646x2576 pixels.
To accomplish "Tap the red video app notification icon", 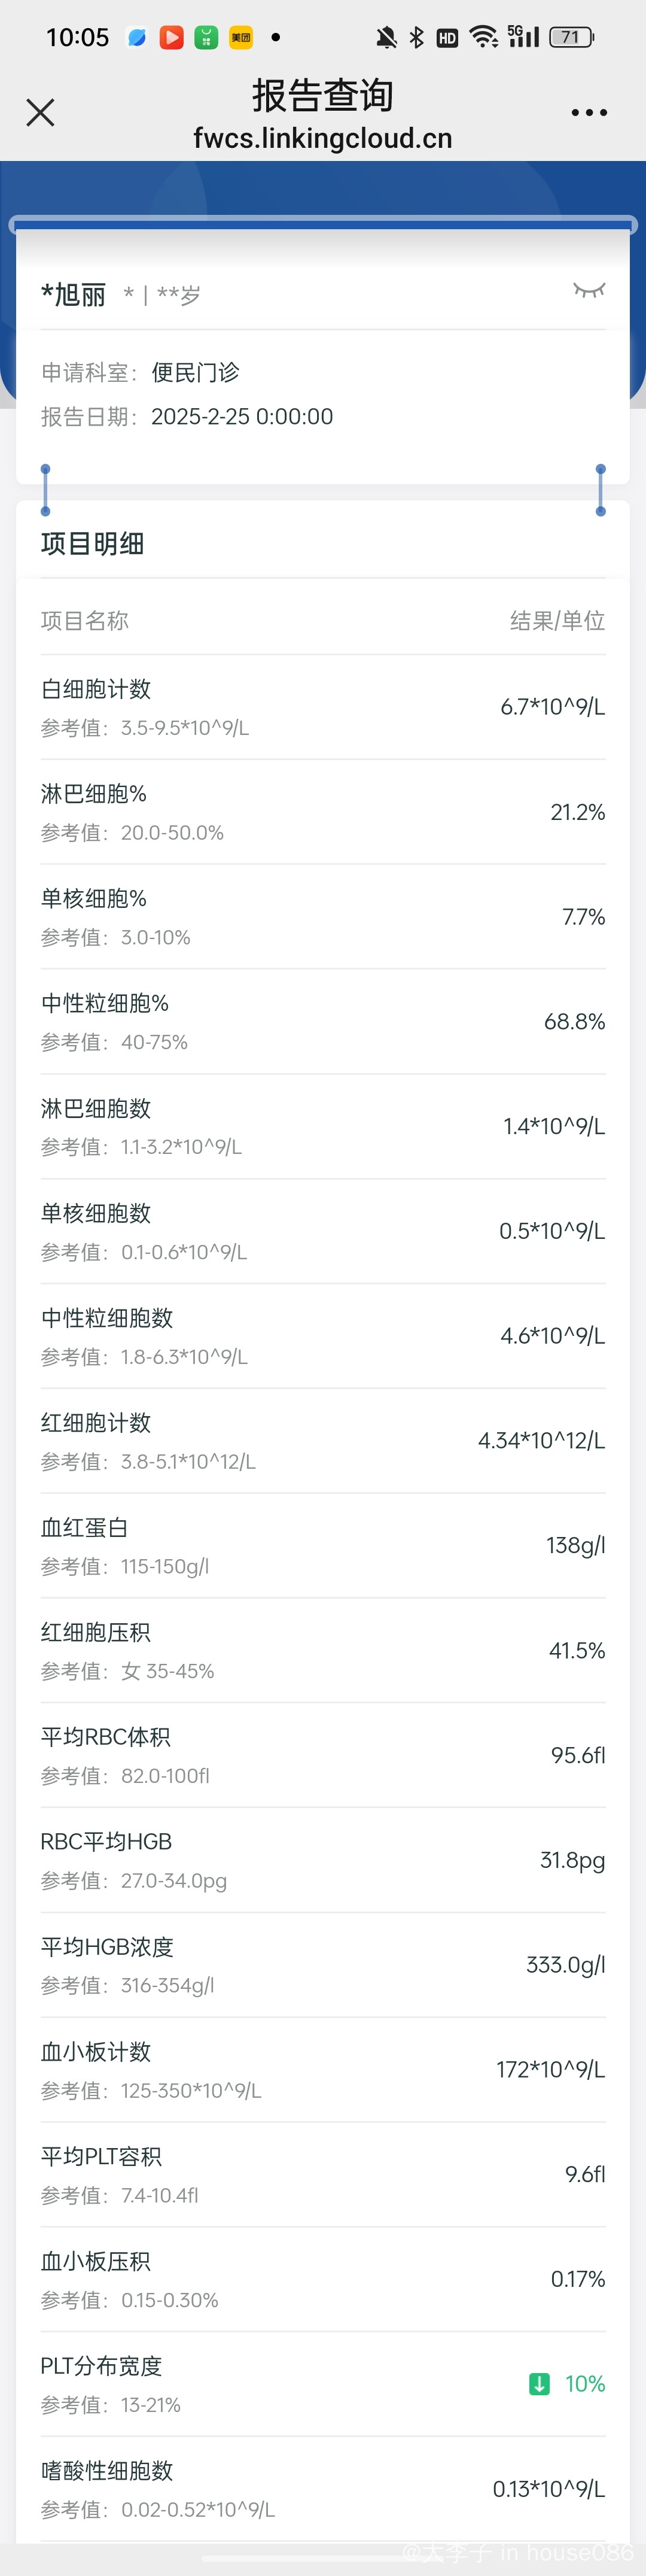I will coord(172,38).
